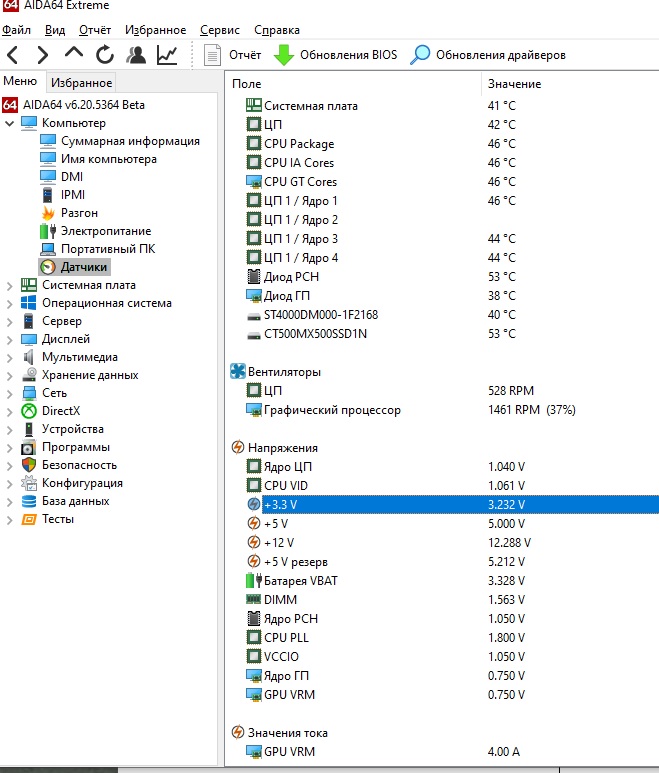Open the Избранное menu in menu bar

[x=155, y=30]
